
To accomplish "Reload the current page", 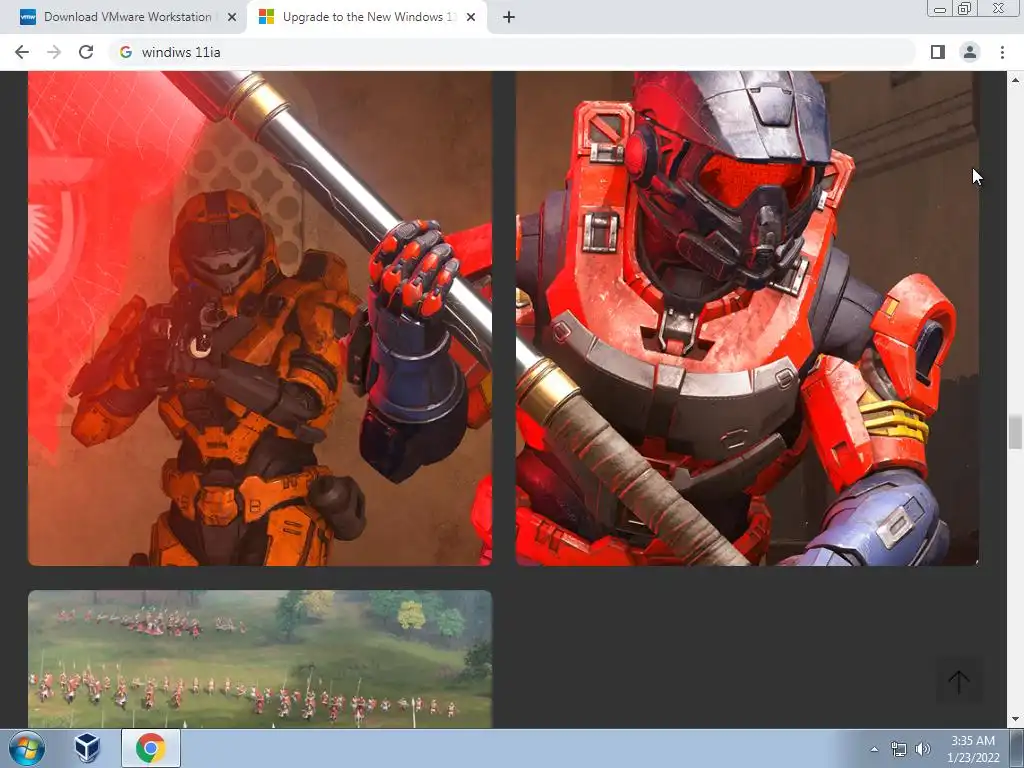I will [x=86, y=52].
